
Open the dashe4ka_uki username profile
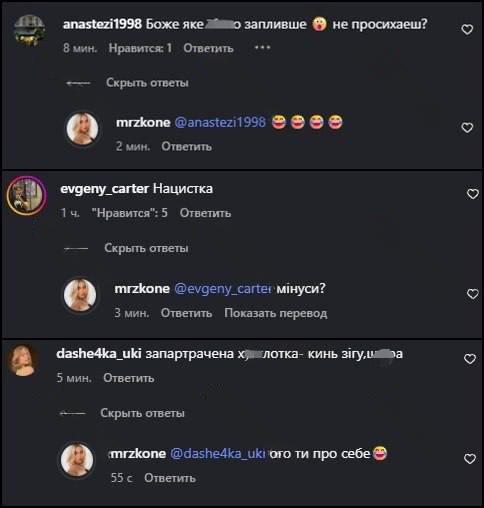[99, 354]
